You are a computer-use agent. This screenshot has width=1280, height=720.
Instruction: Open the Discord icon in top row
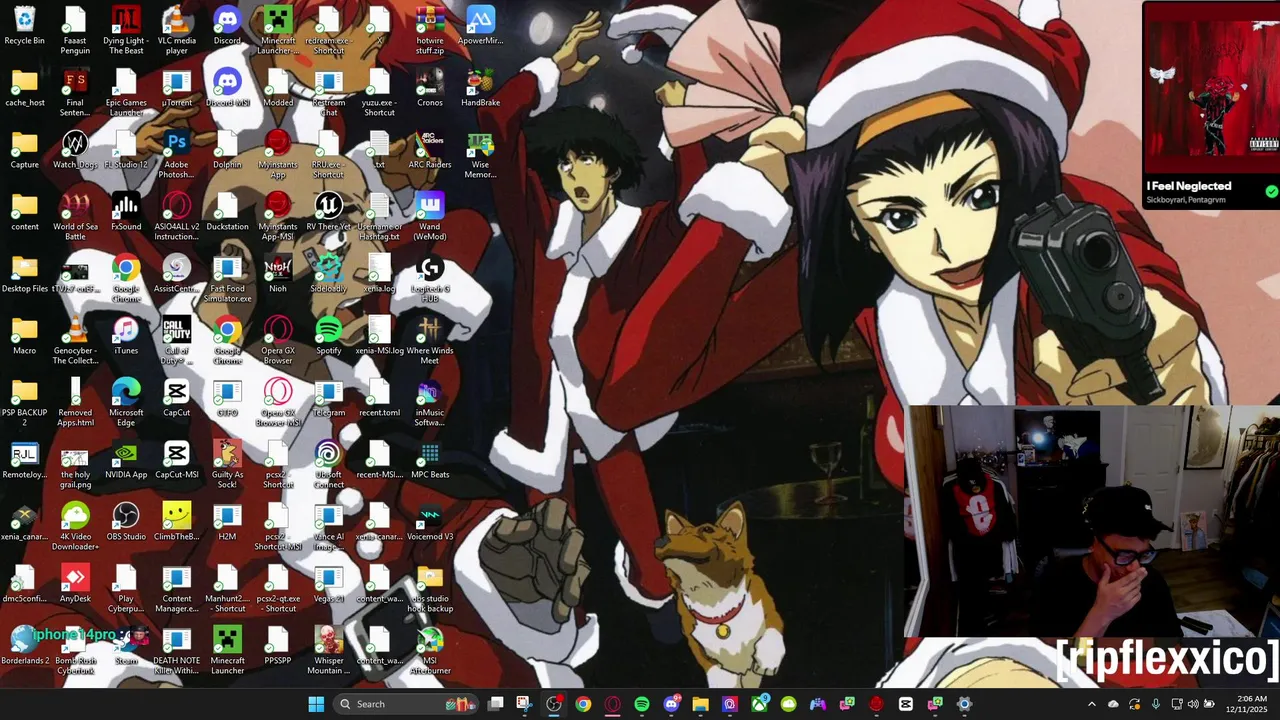tap(227, 26)
